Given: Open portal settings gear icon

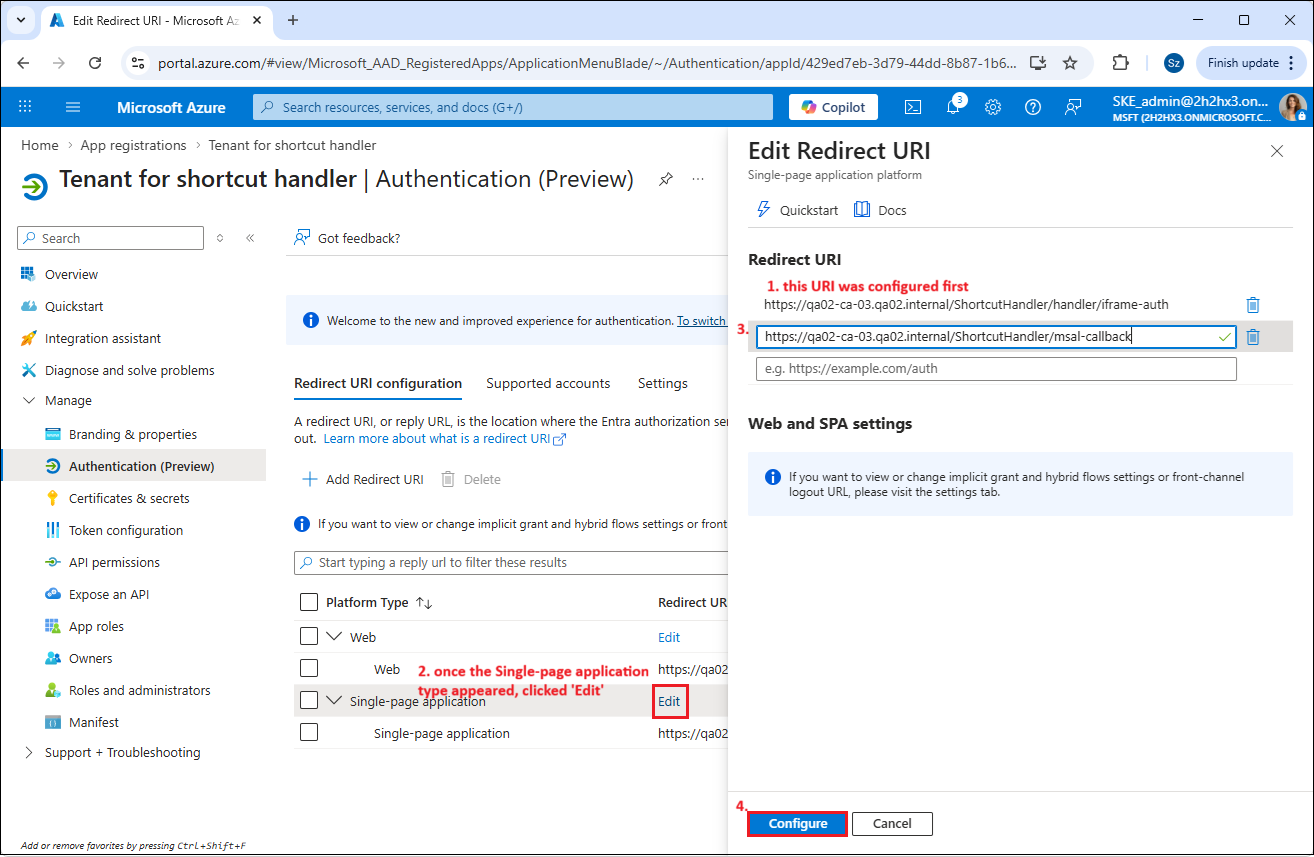Looking at the screenshot, I should [x=993, y=107].
